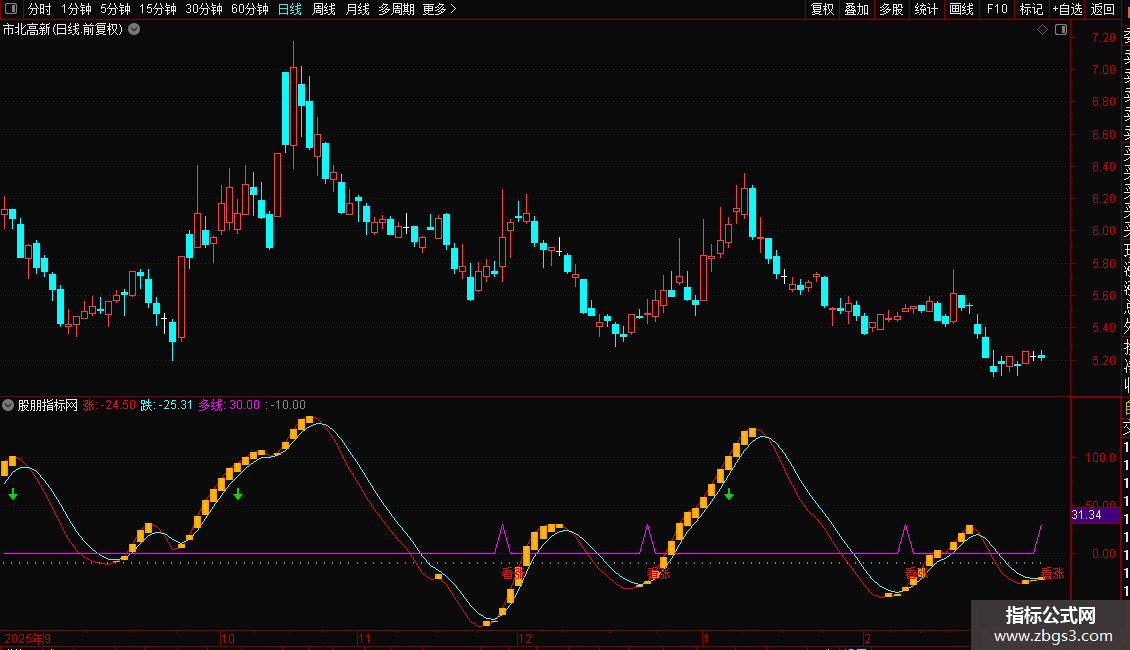Select the 60分钟 period

pyautogui.click(x=250, y=9)
